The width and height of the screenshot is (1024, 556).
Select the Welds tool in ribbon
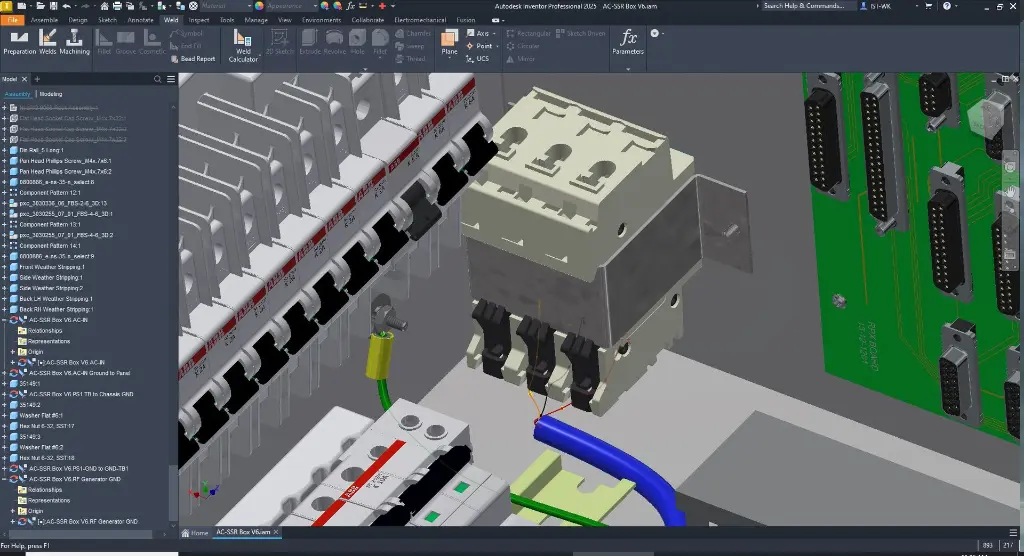click(x=48, y=43)
